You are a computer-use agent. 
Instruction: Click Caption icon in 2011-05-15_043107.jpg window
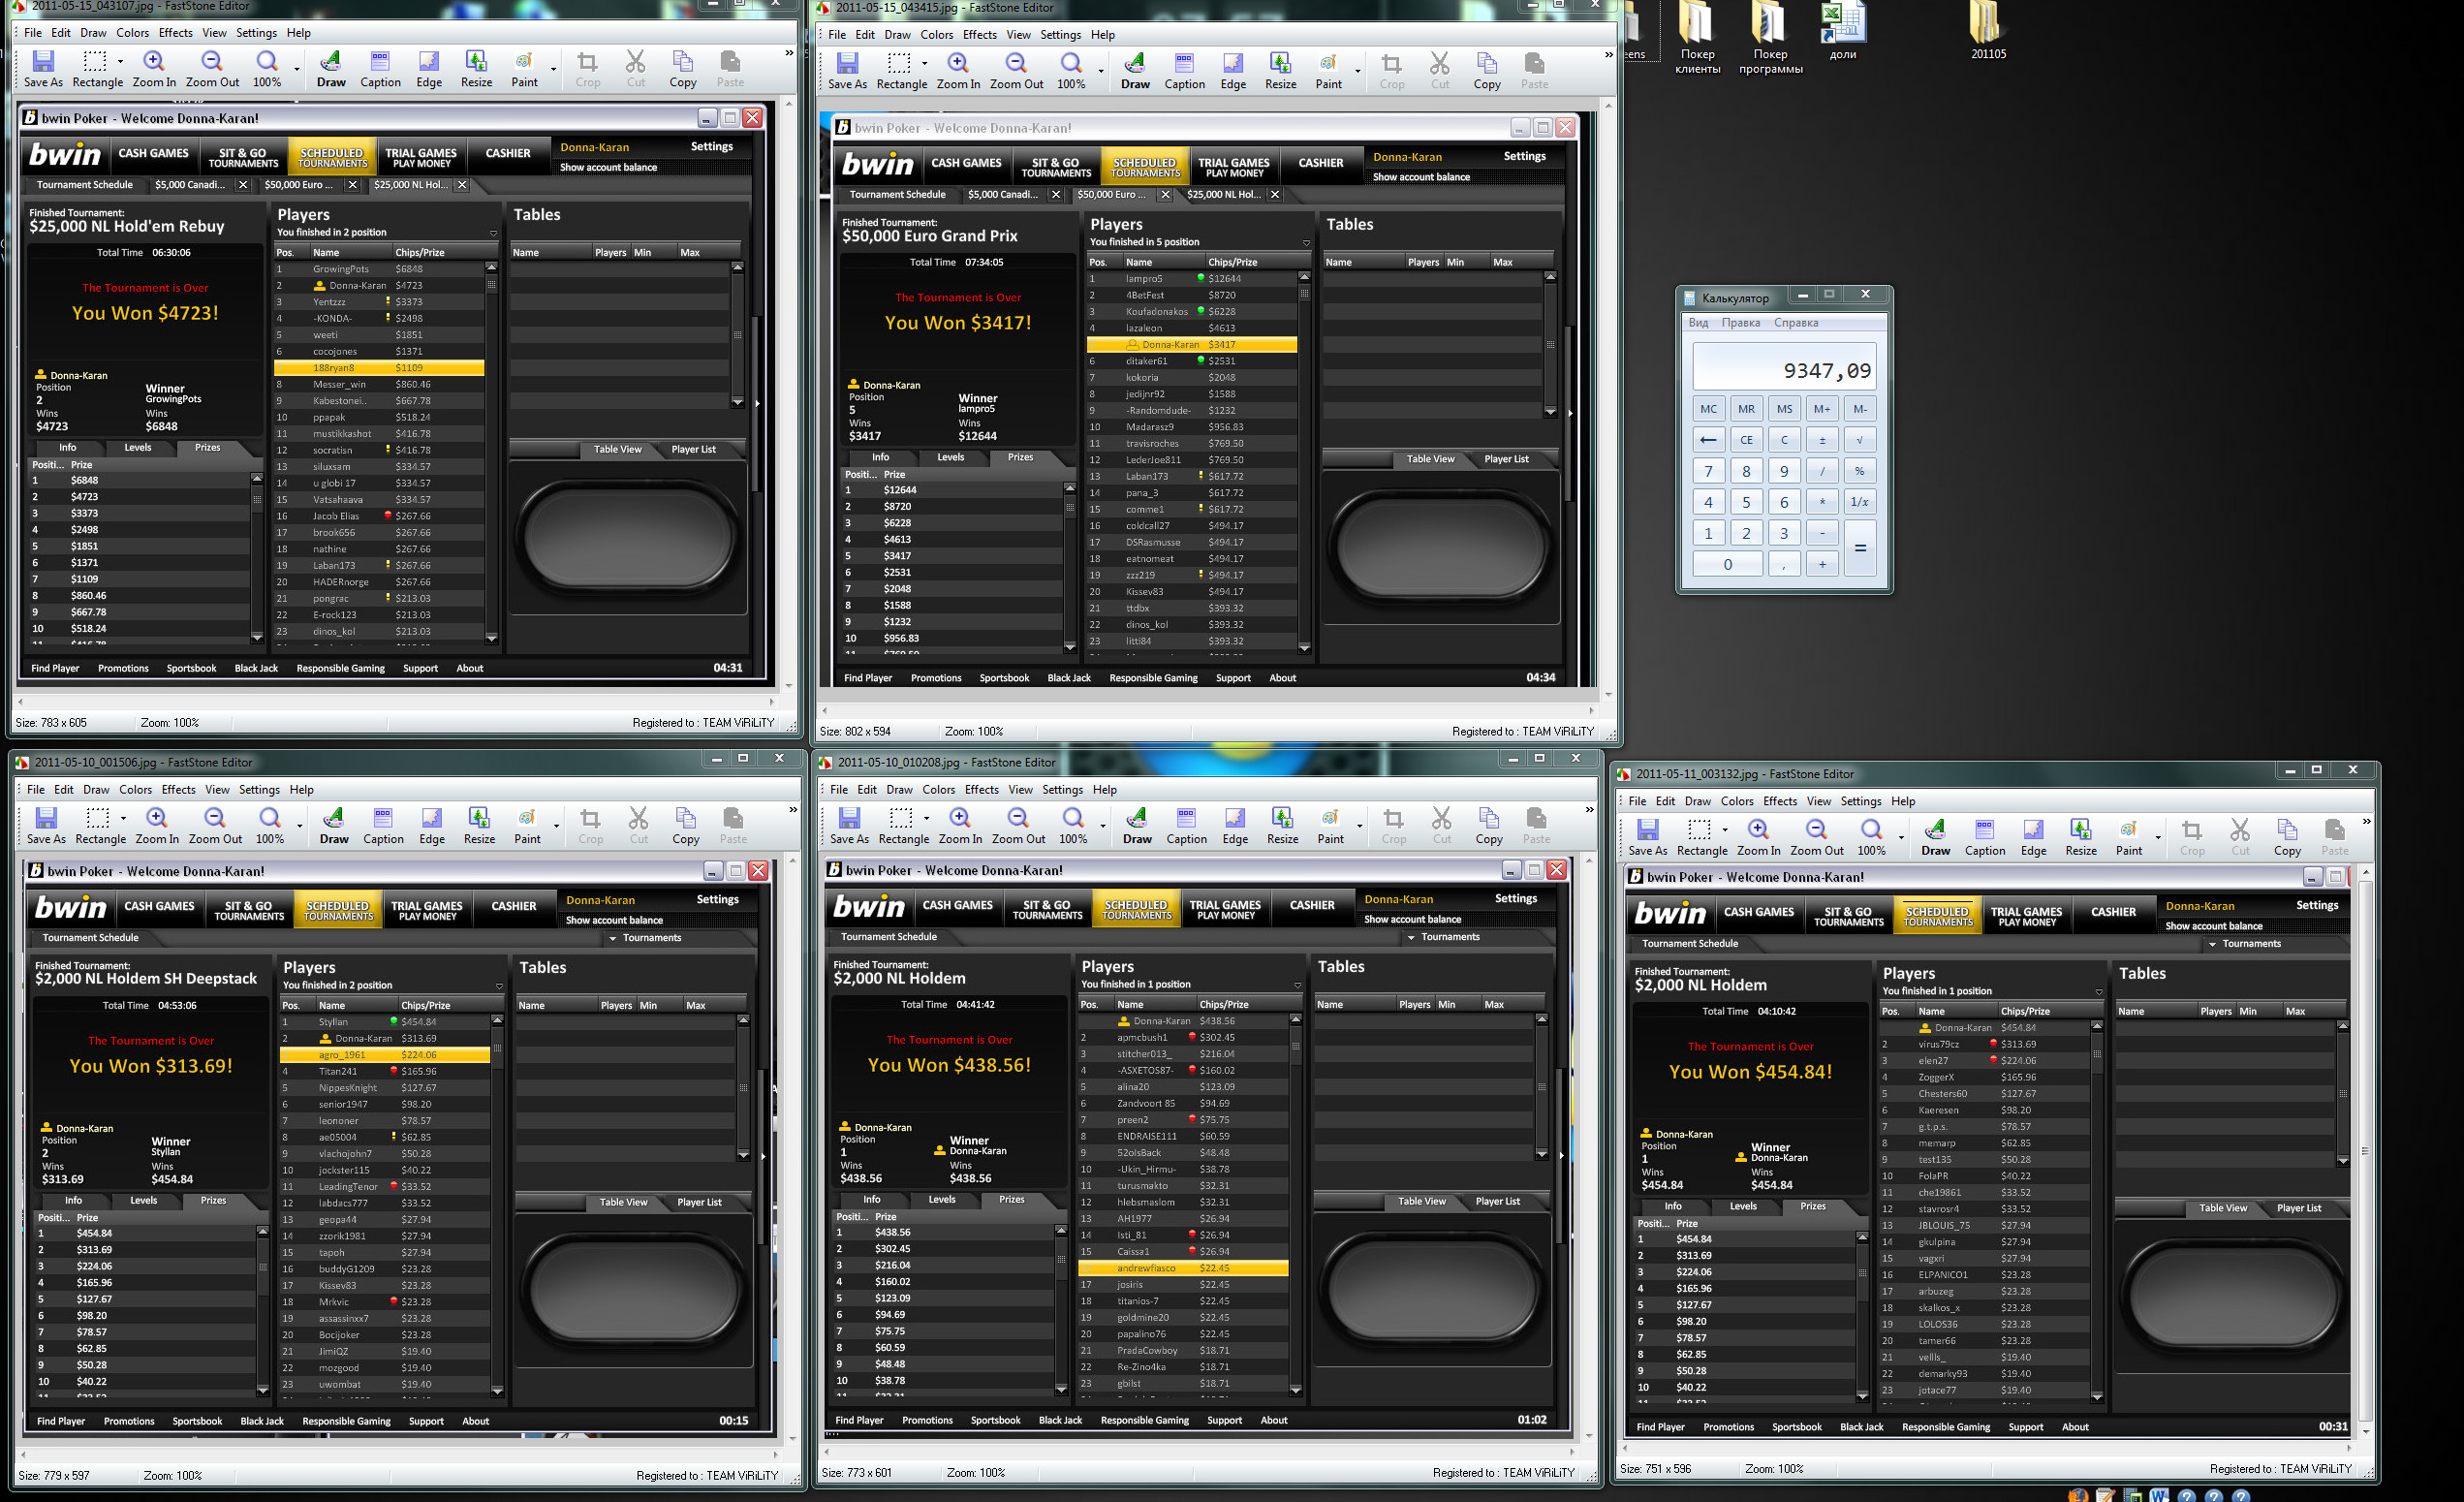tap(380, 69)
